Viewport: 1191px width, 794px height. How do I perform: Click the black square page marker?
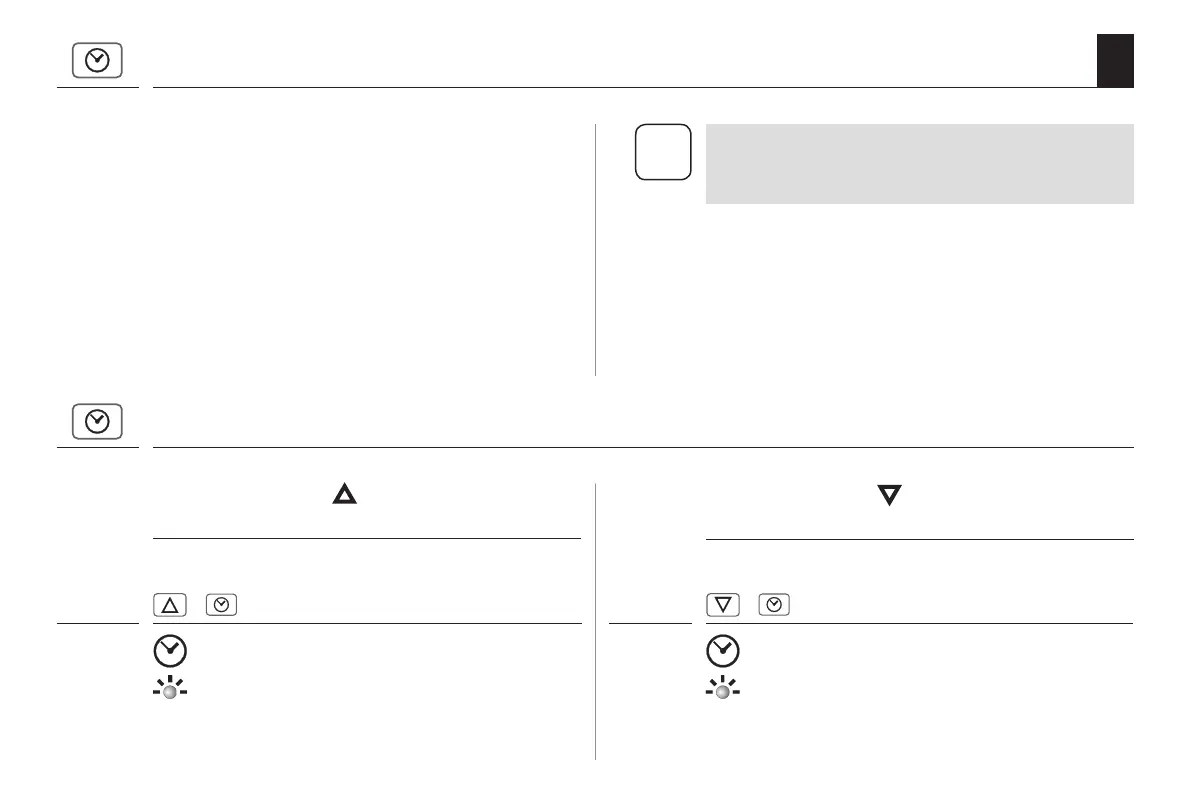1115,60
